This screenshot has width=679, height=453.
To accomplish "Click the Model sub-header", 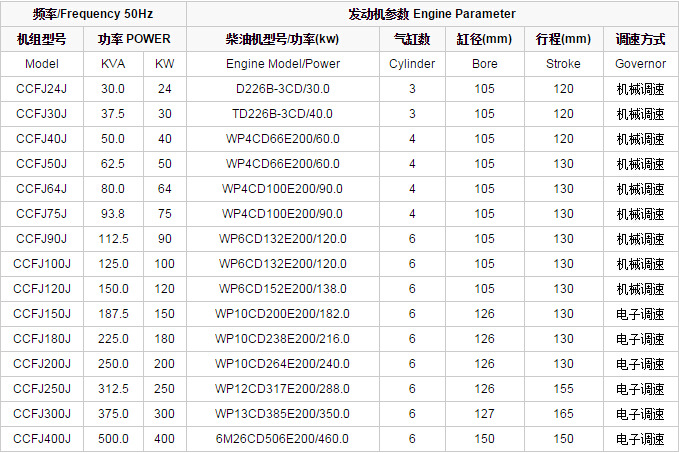I will 42,64.
